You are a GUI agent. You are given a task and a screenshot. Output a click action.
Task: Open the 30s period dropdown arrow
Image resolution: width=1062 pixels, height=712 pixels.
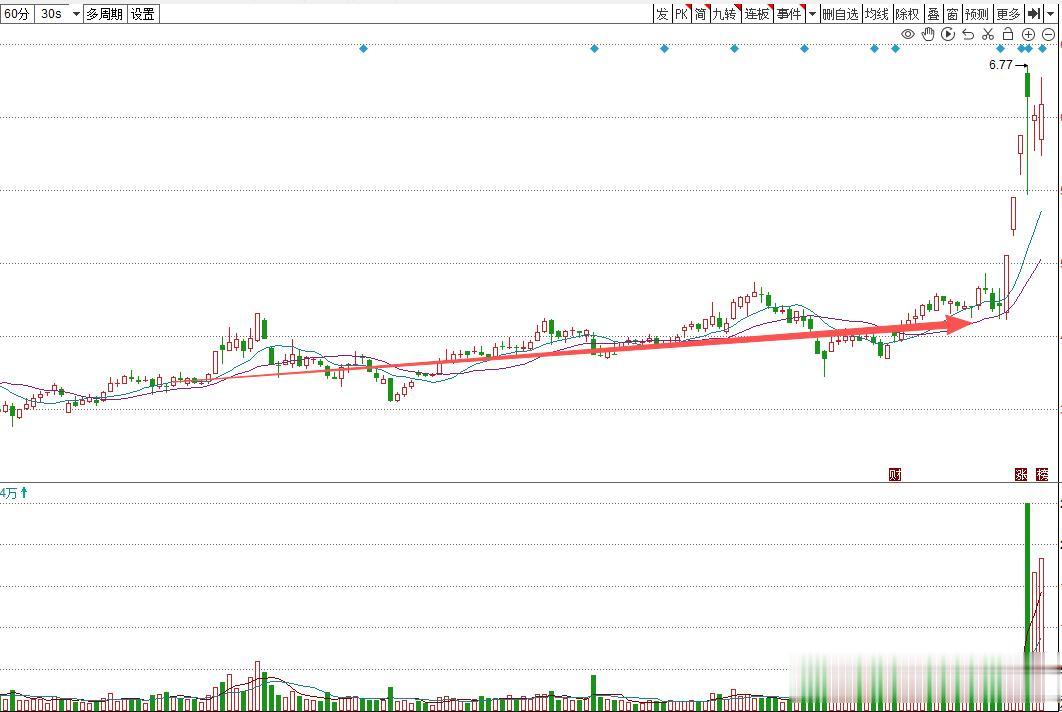[76, 14]
